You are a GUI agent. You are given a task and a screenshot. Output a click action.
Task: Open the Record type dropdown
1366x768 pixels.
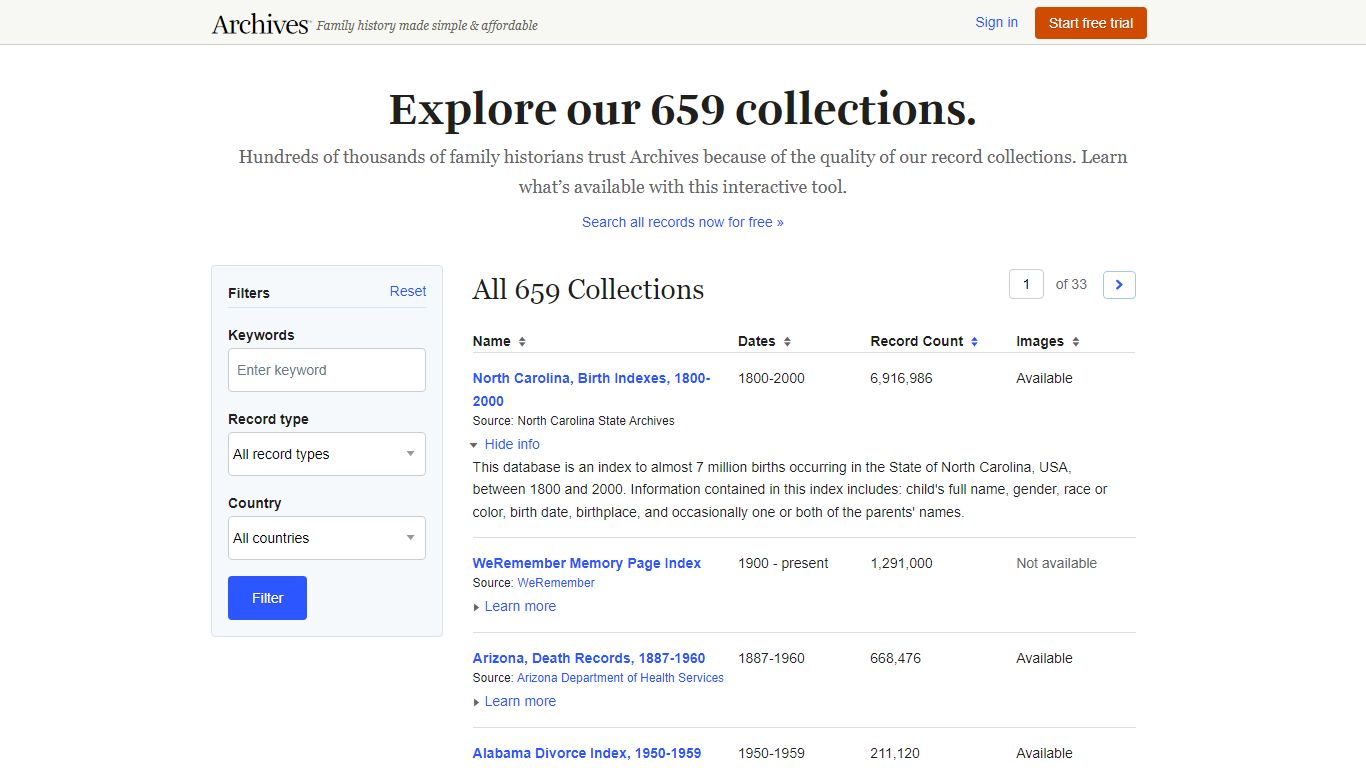[327, 454]
